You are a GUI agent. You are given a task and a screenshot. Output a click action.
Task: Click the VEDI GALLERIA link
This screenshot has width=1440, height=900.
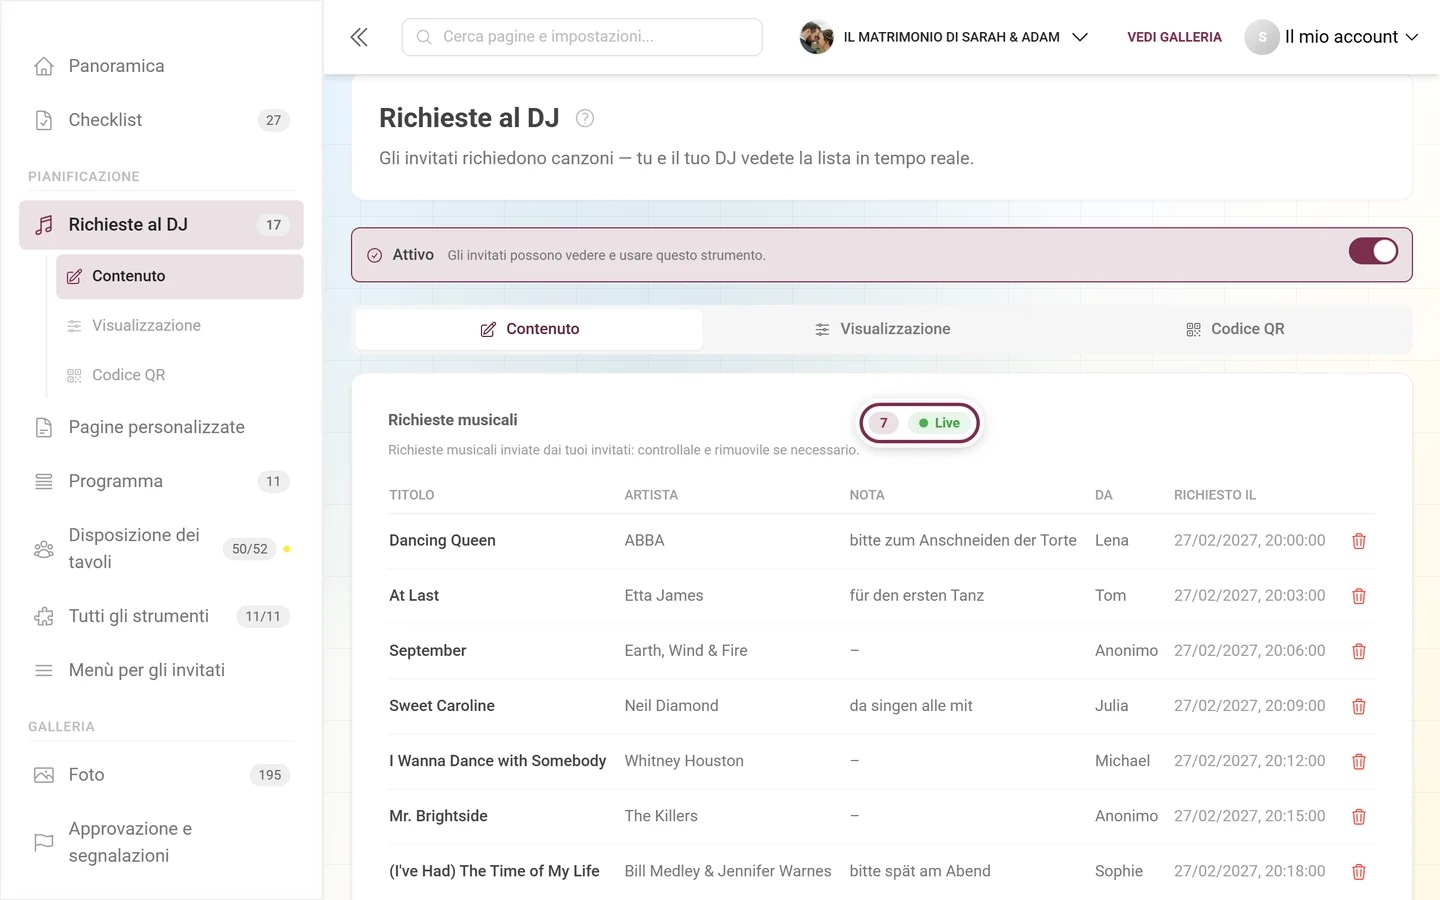[x=1174, y=37]
